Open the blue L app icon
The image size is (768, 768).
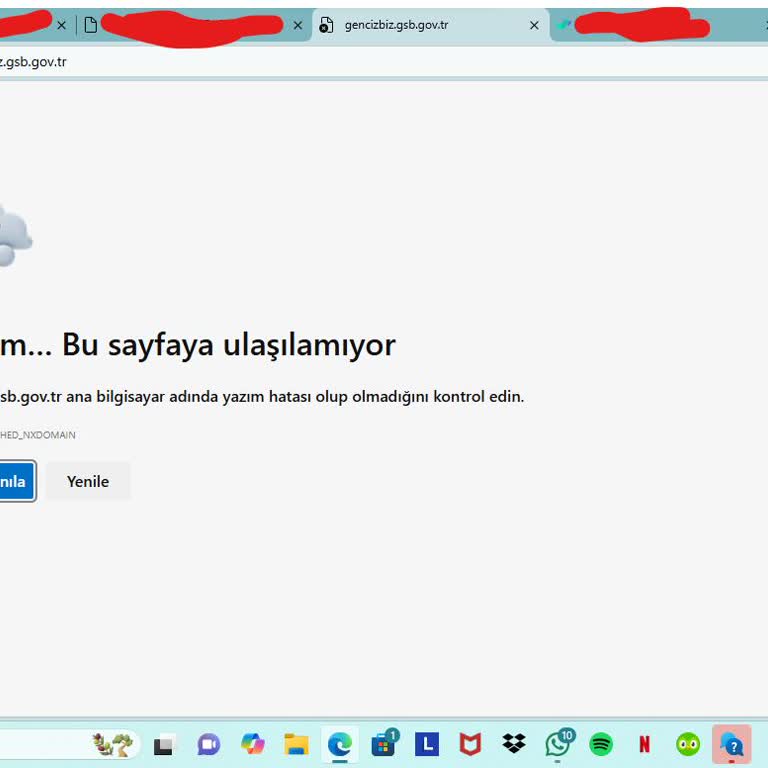click(427, 744)
